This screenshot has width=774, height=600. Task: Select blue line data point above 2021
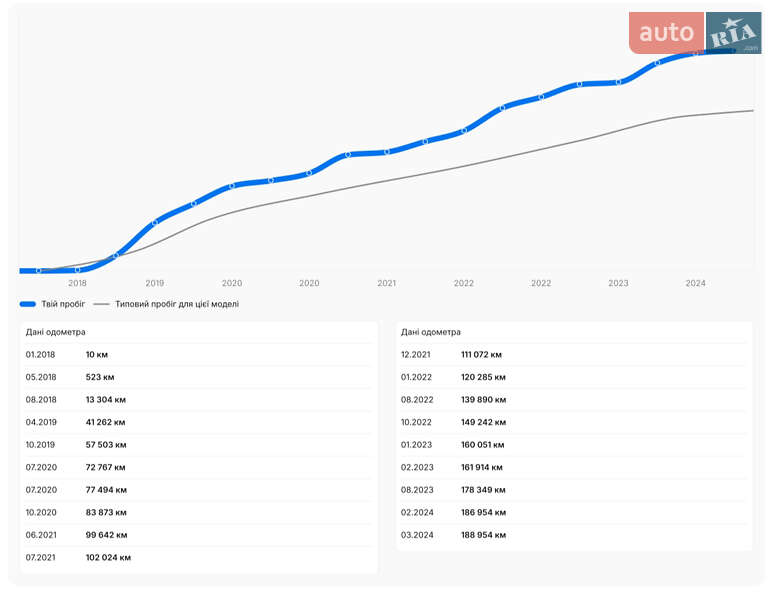(x=387, y=152)
